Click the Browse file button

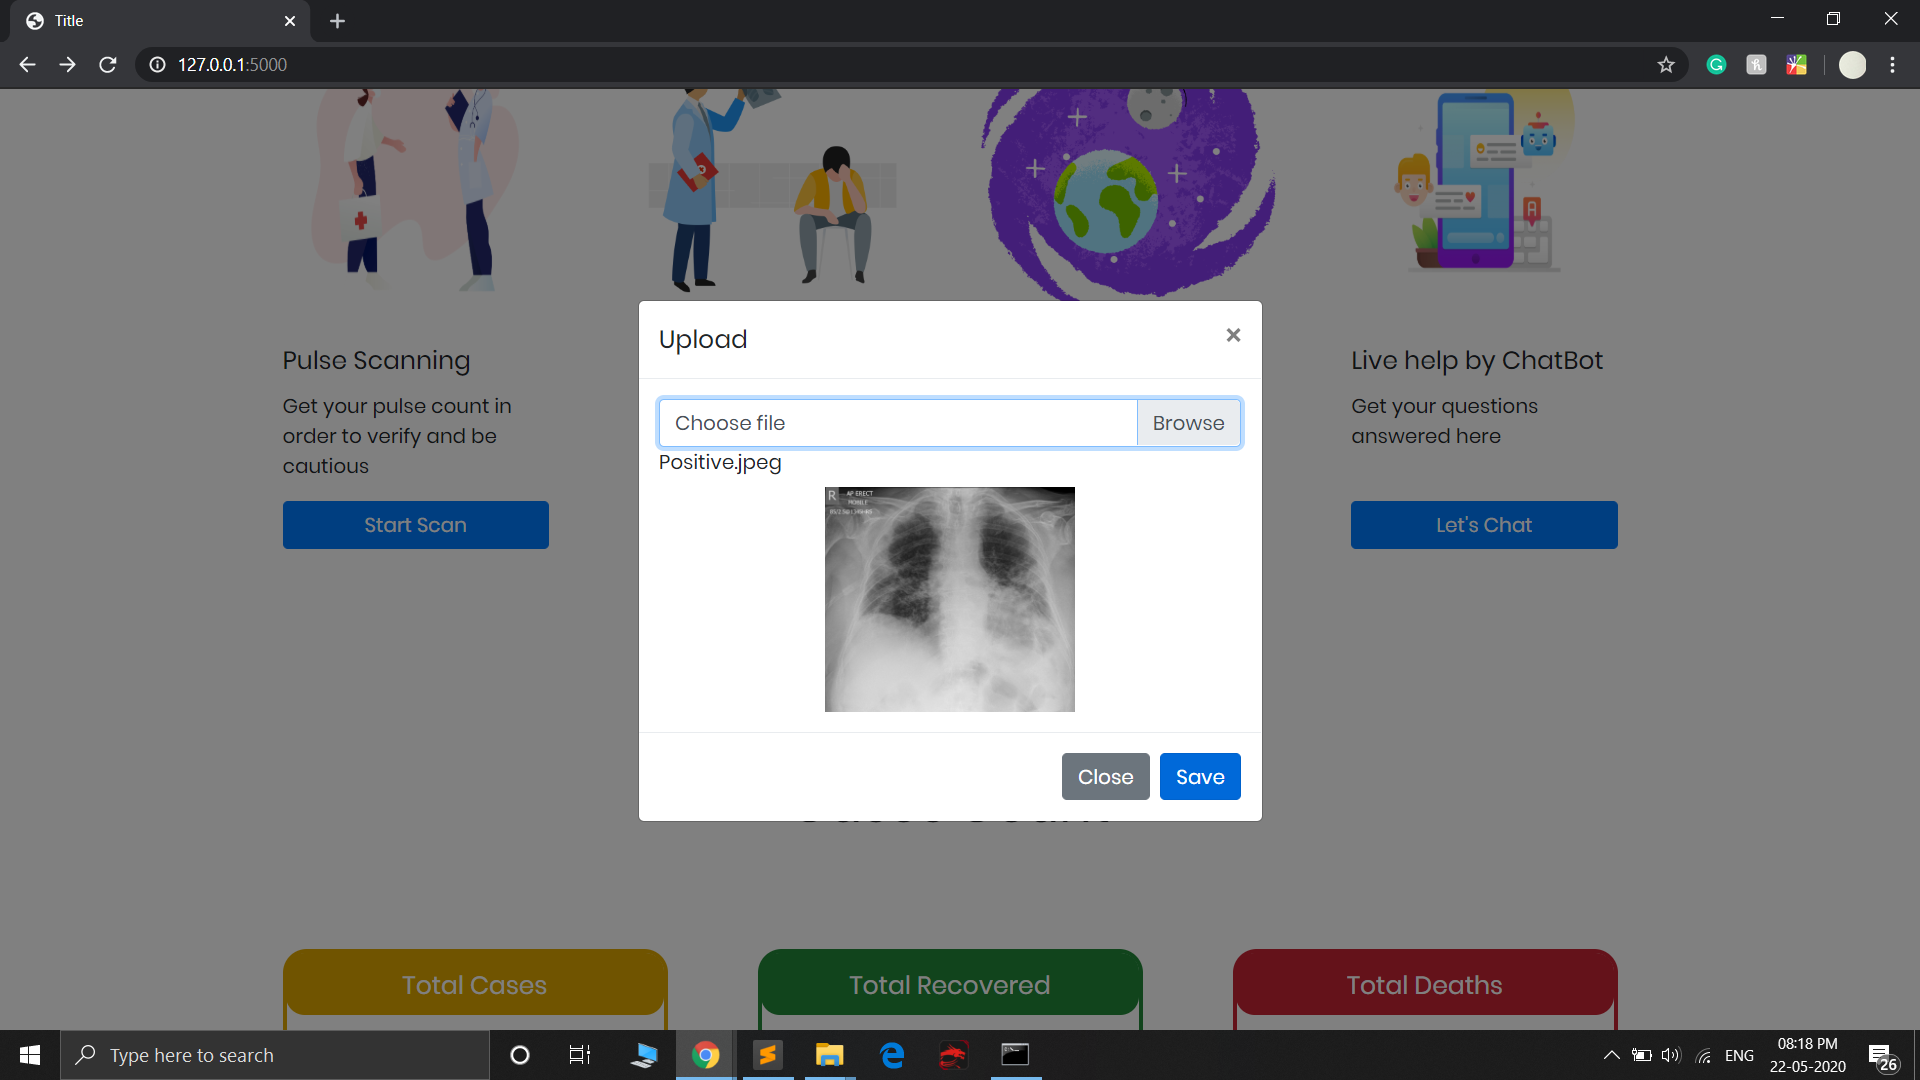point(1188,423)
